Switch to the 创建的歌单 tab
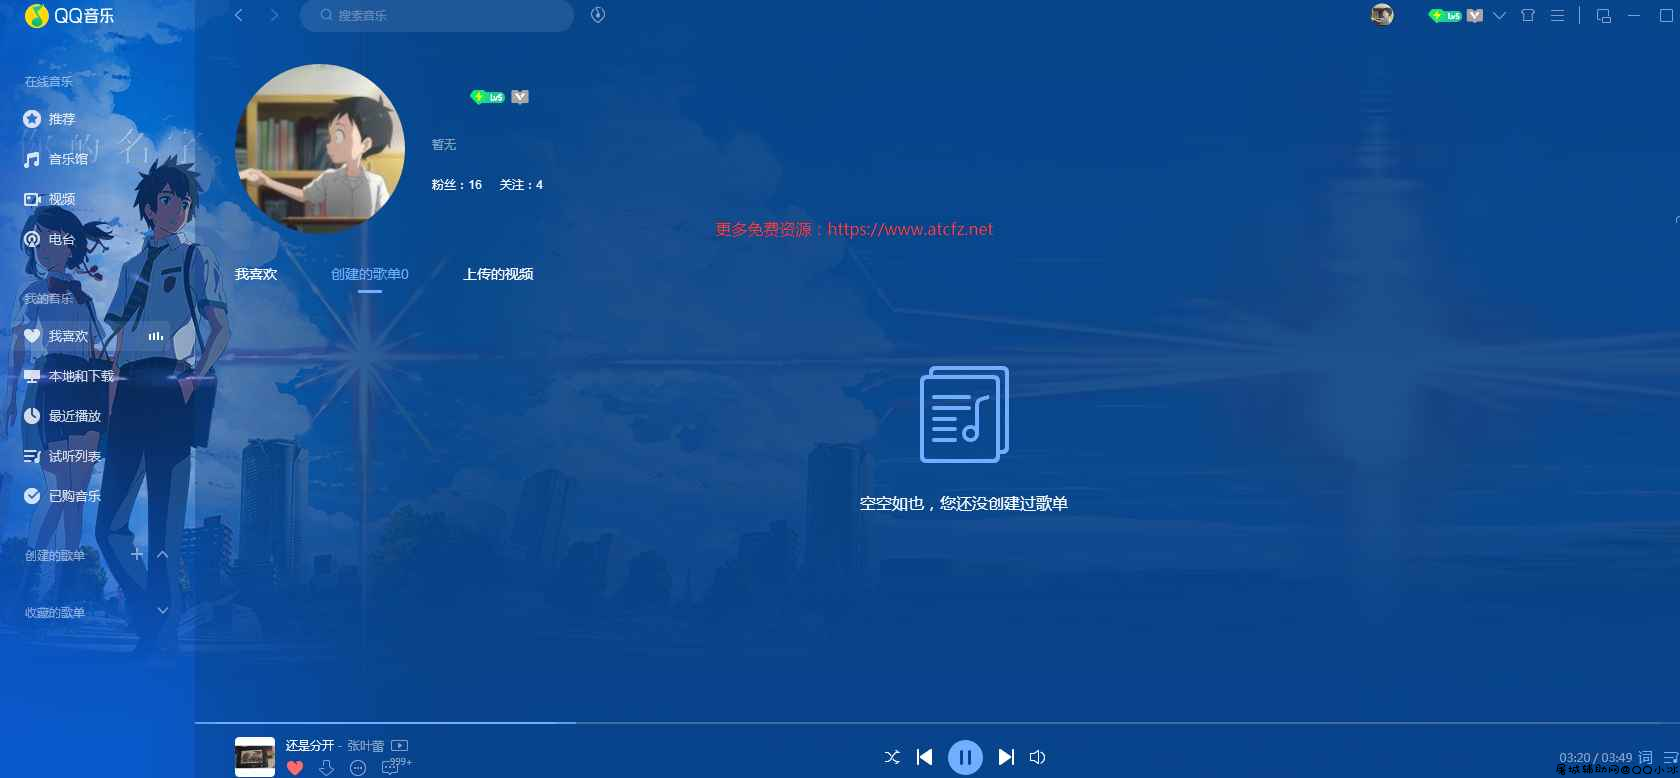1680x778 pixels. [x=370, y=274]
